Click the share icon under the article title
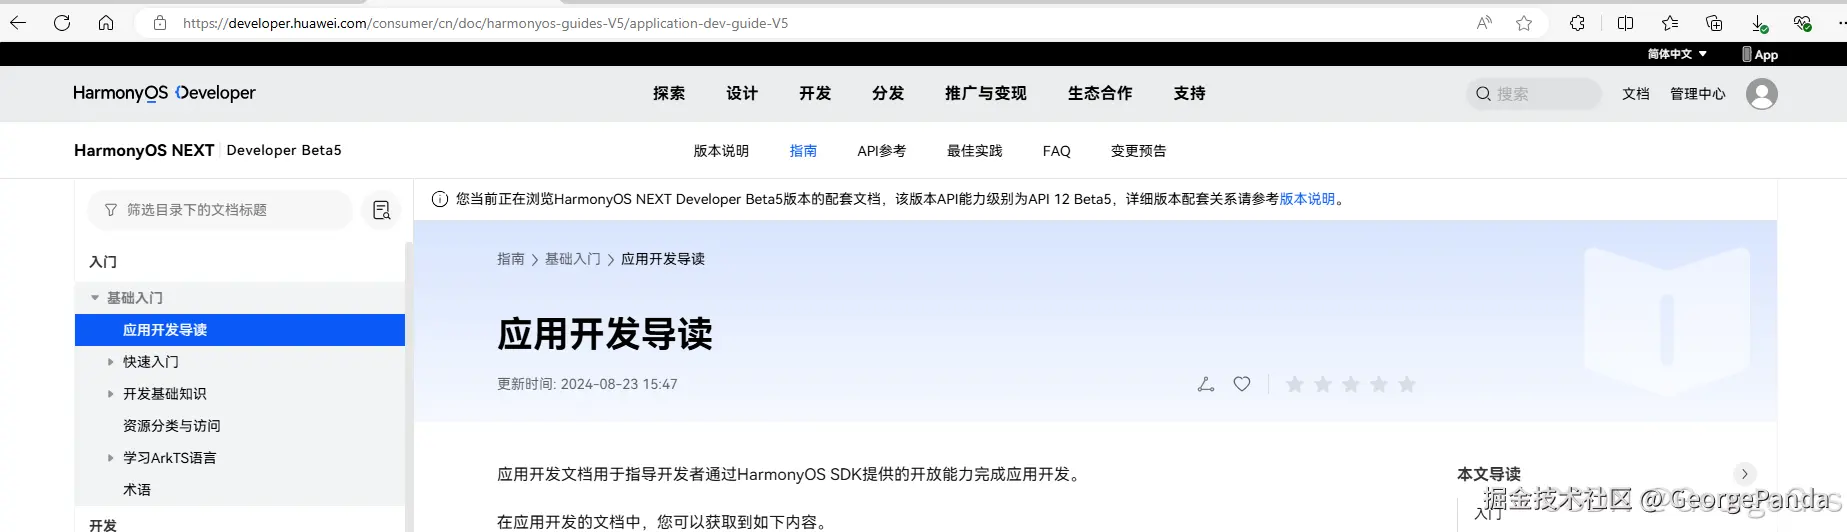Viewport: 1847px width, 532px height. [x=1206, y=384]
